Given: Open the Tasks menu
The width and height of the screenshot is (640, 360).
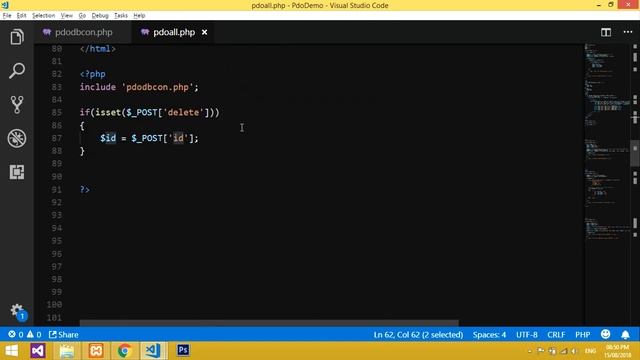Looking at the screenshot, I should pos(120,16).
